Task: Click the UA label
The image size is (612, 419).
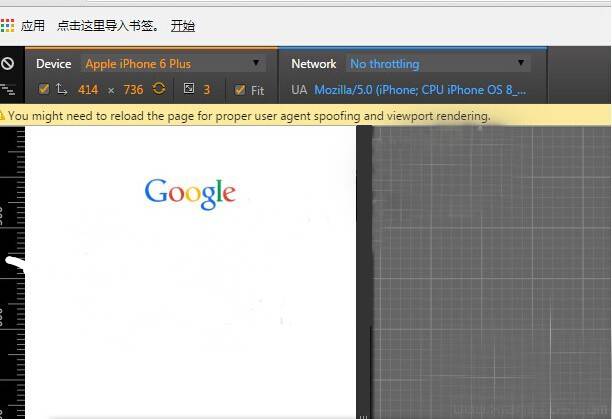Action: (x=299, y=90)
